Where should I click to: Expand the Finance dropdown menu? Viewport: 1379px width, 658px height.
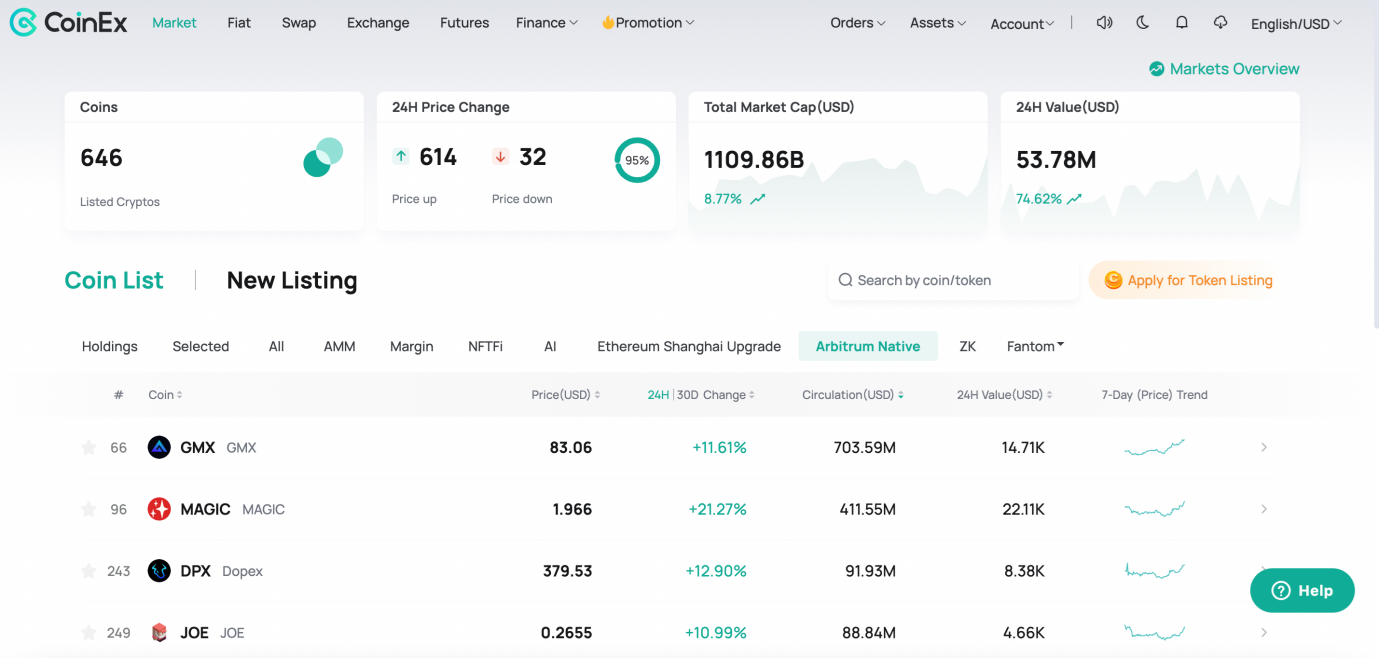pos(547,22)
